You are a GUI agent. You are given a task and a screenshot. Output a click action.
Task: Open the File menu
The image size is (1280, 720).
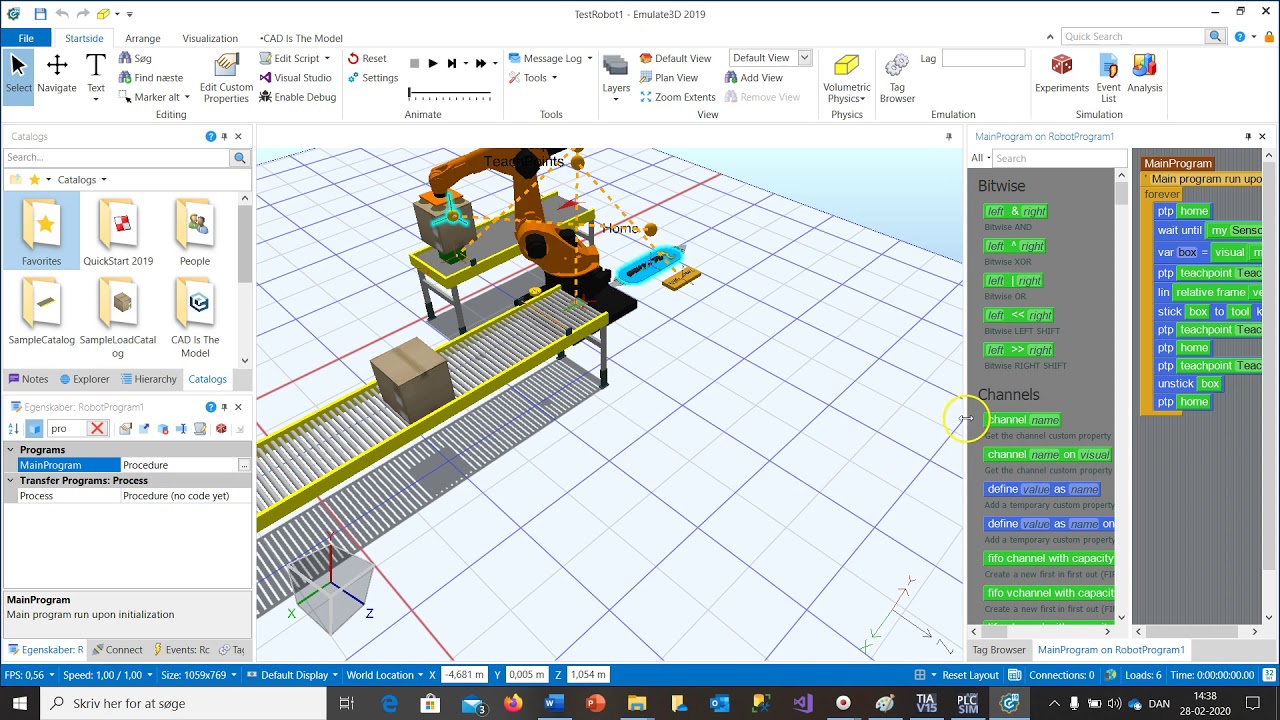coord(26,38)
